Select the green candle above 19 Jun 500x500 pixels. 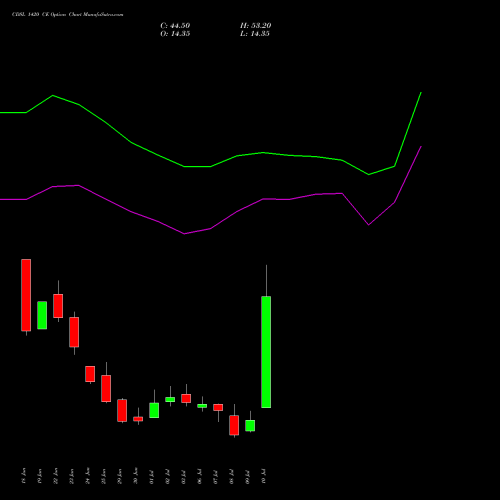pyautogui.click(x=42, y=315)
